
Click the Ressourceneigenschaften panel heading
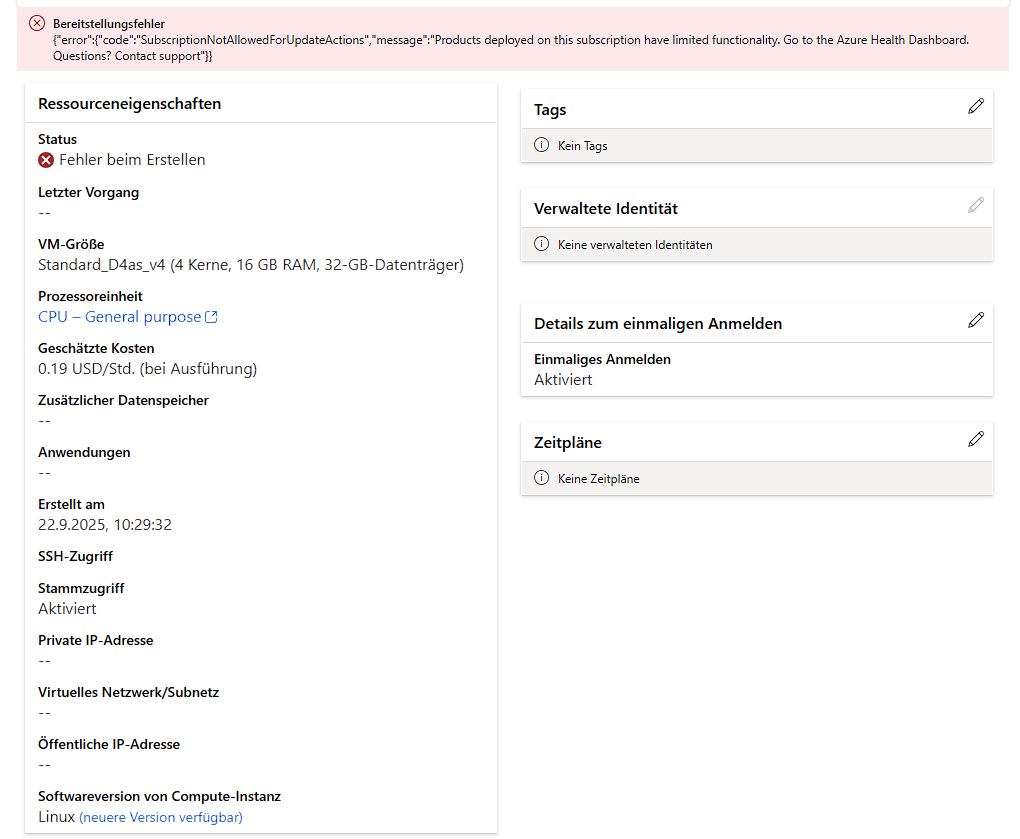point(130,104)
